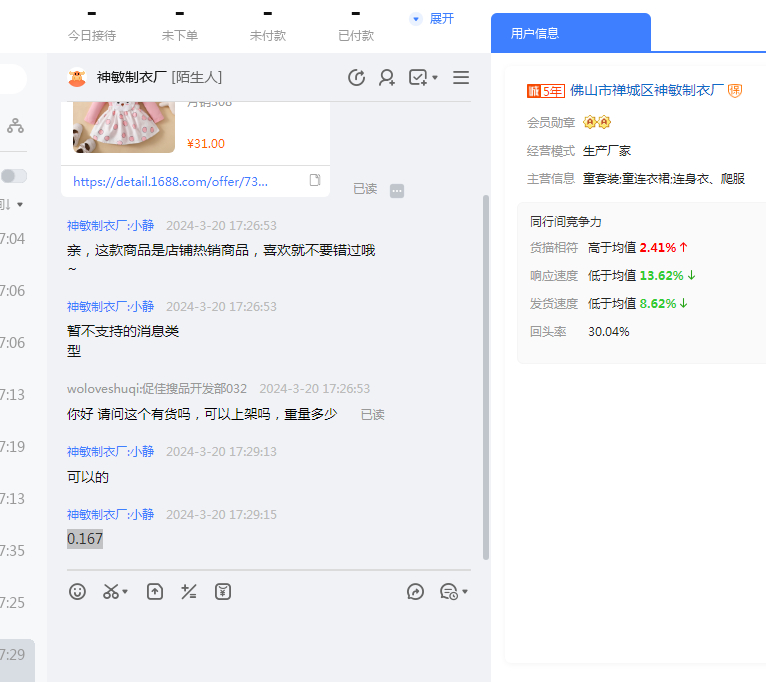Image resolution: width=766 pixels, height=682 pixels.
Task: Click the upload file icon
Action: (x=155, y=592)
